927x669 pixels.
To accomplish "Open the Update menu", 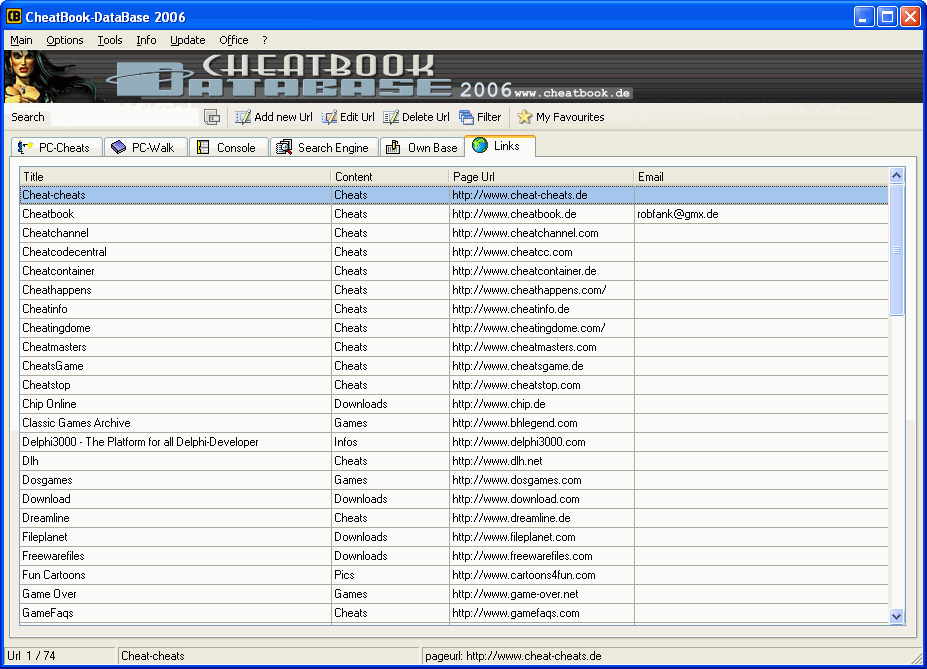I will [x=187, y=40].
